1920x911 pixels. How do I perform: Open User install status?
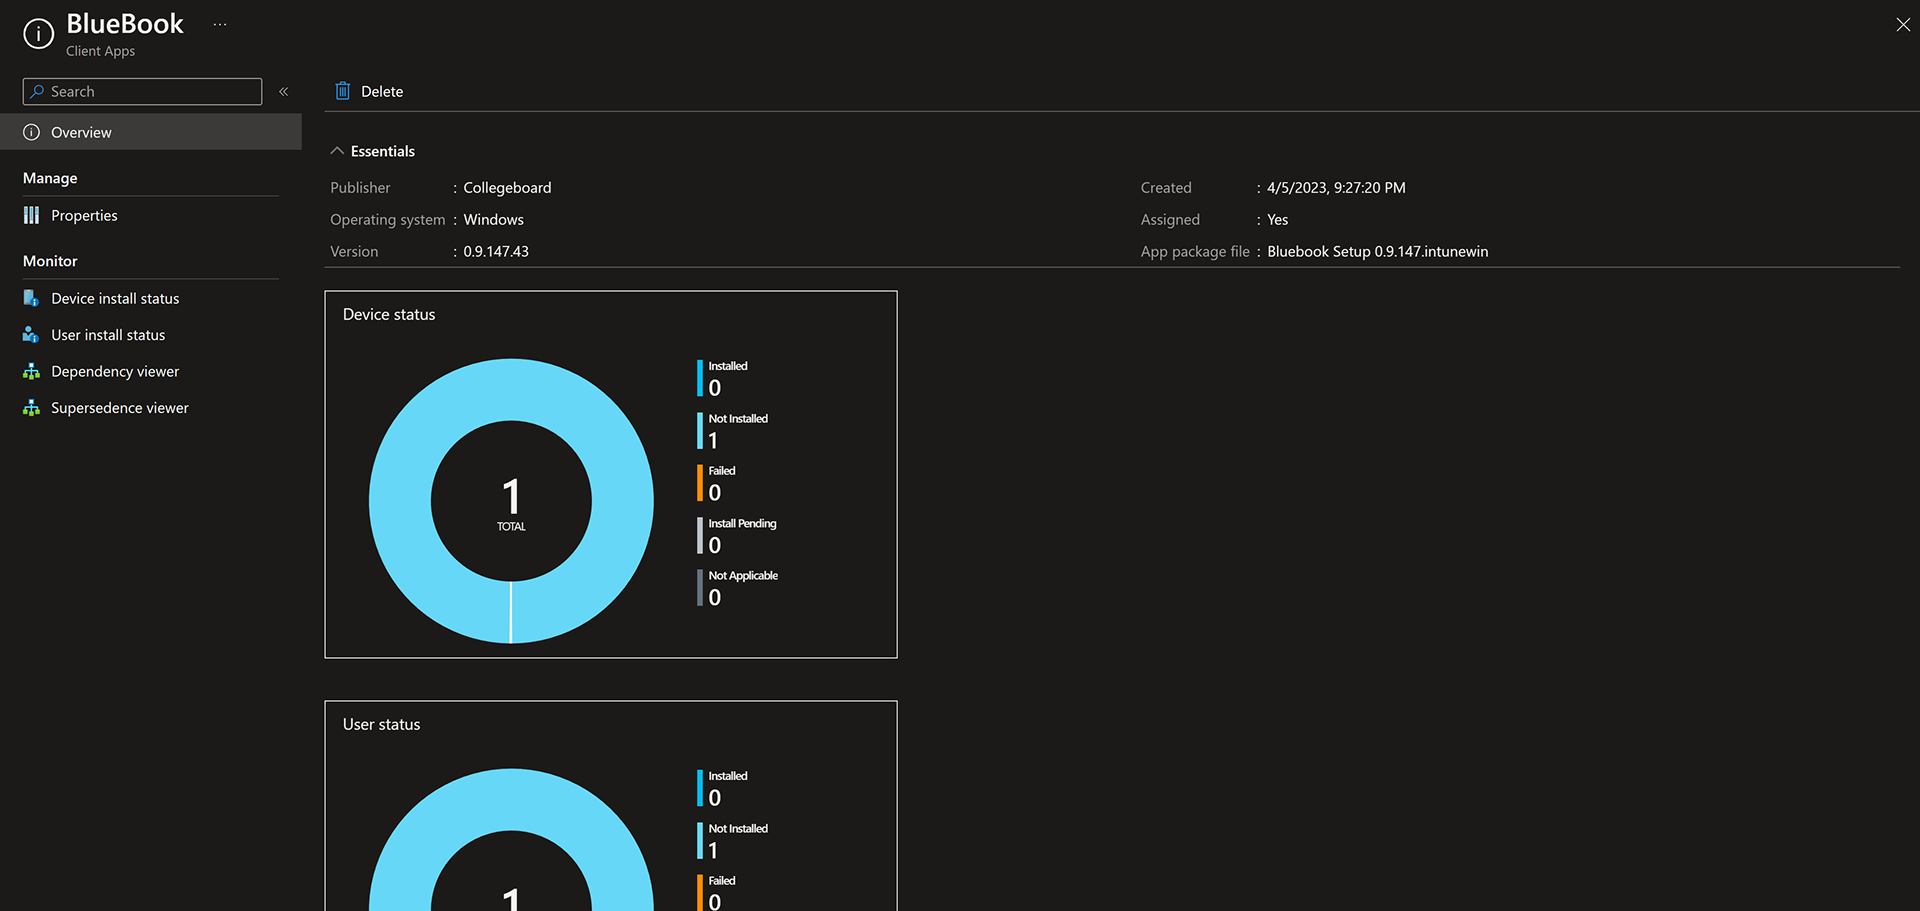tap(108, 335)
